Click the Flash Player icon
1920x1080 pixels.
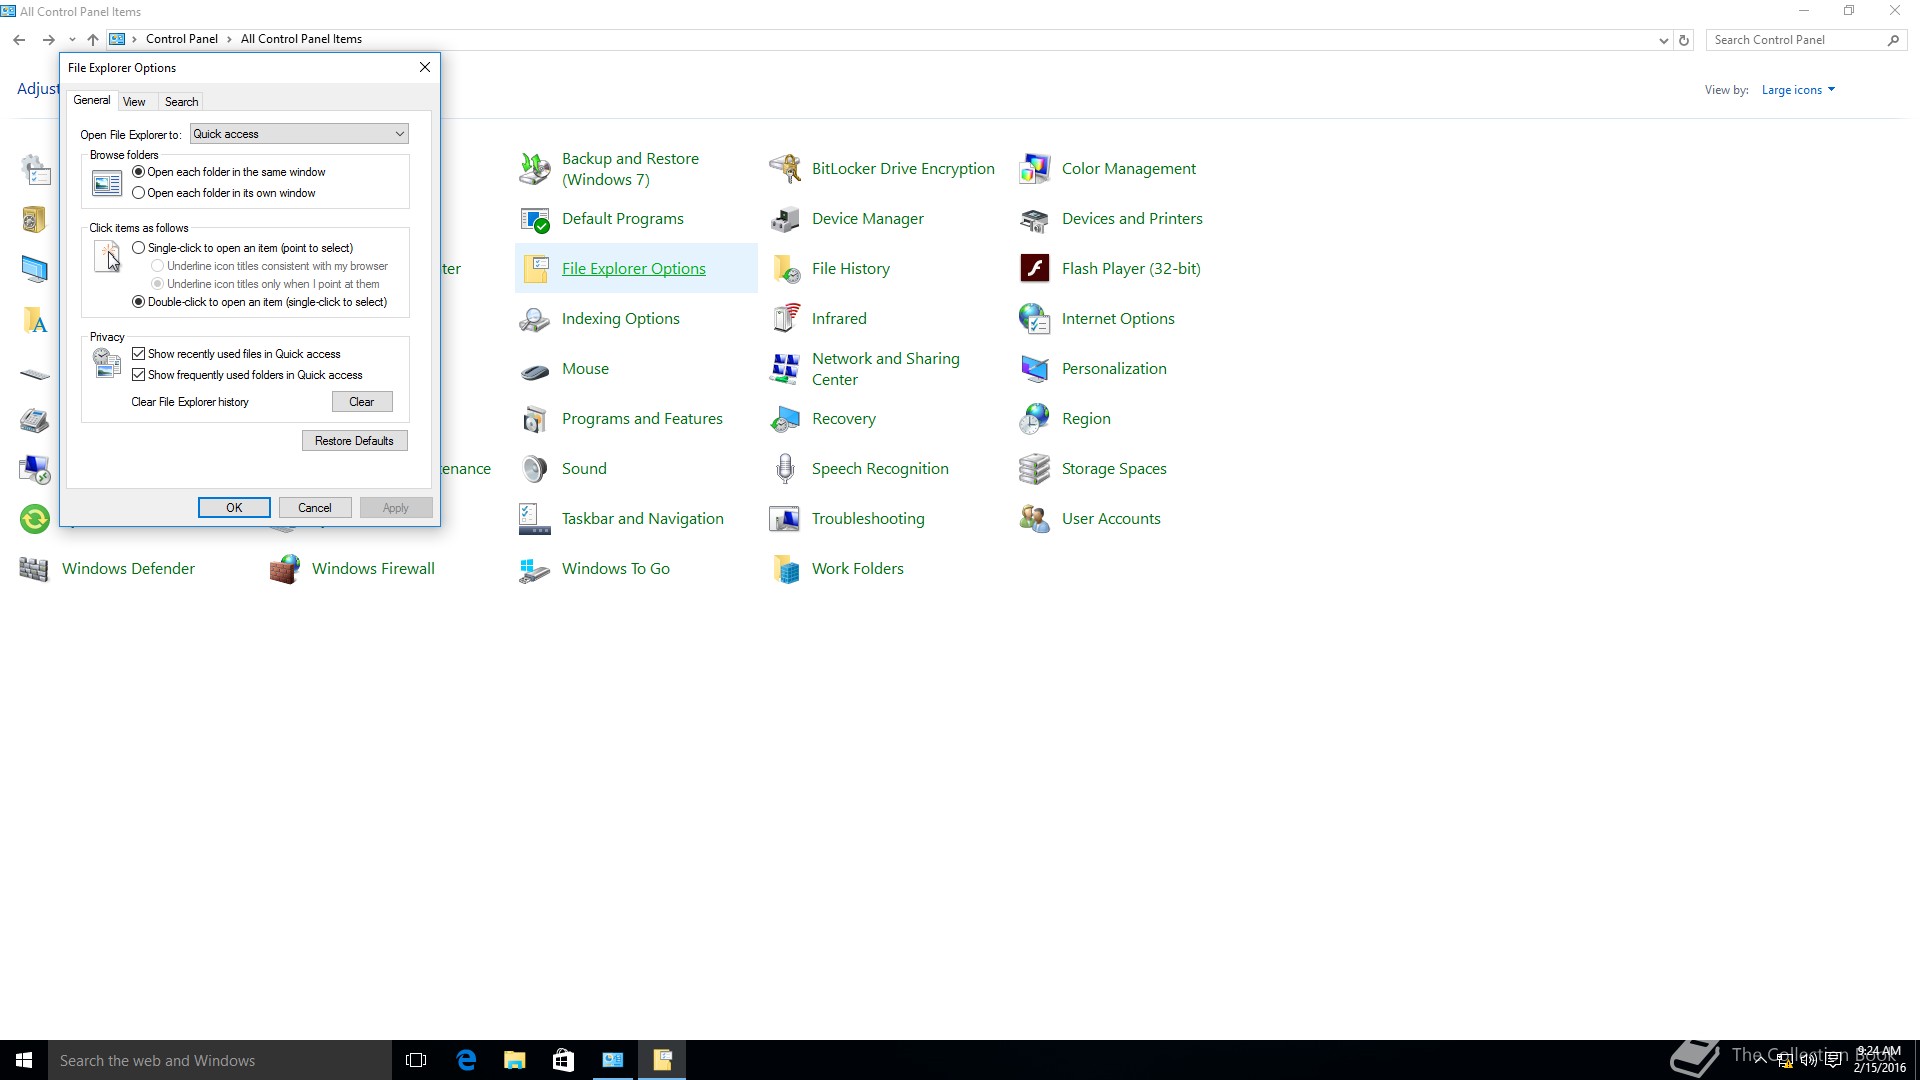[1034, 268]
